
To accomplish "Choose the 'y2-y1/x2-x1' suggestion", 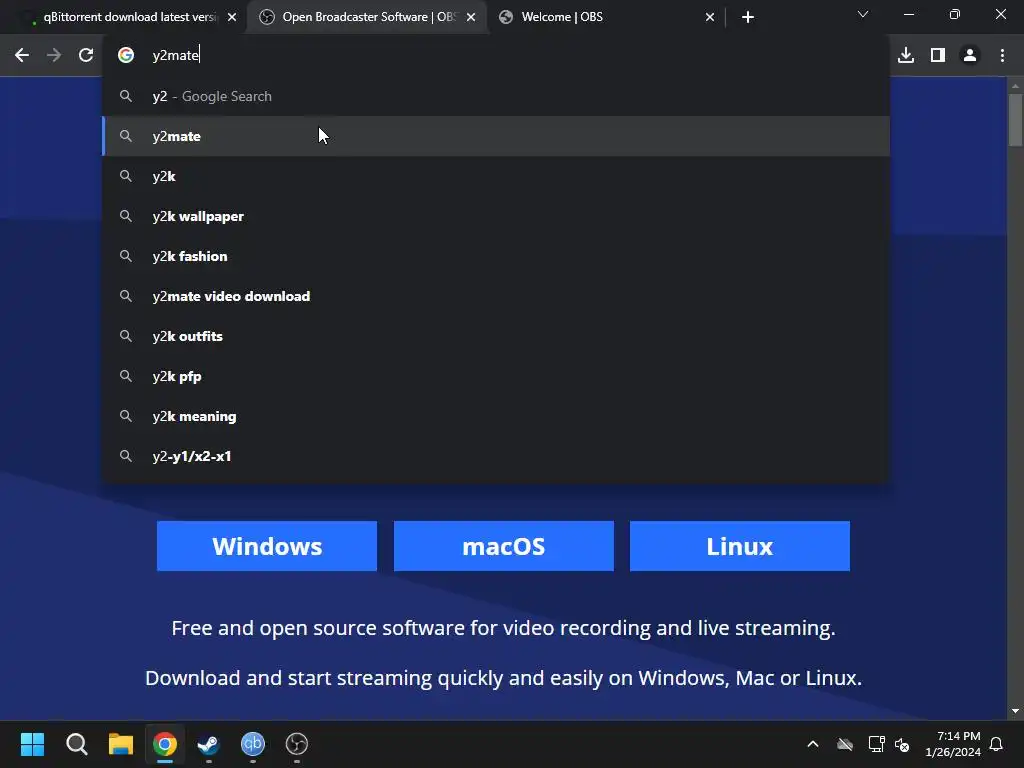I will point(496,456).
